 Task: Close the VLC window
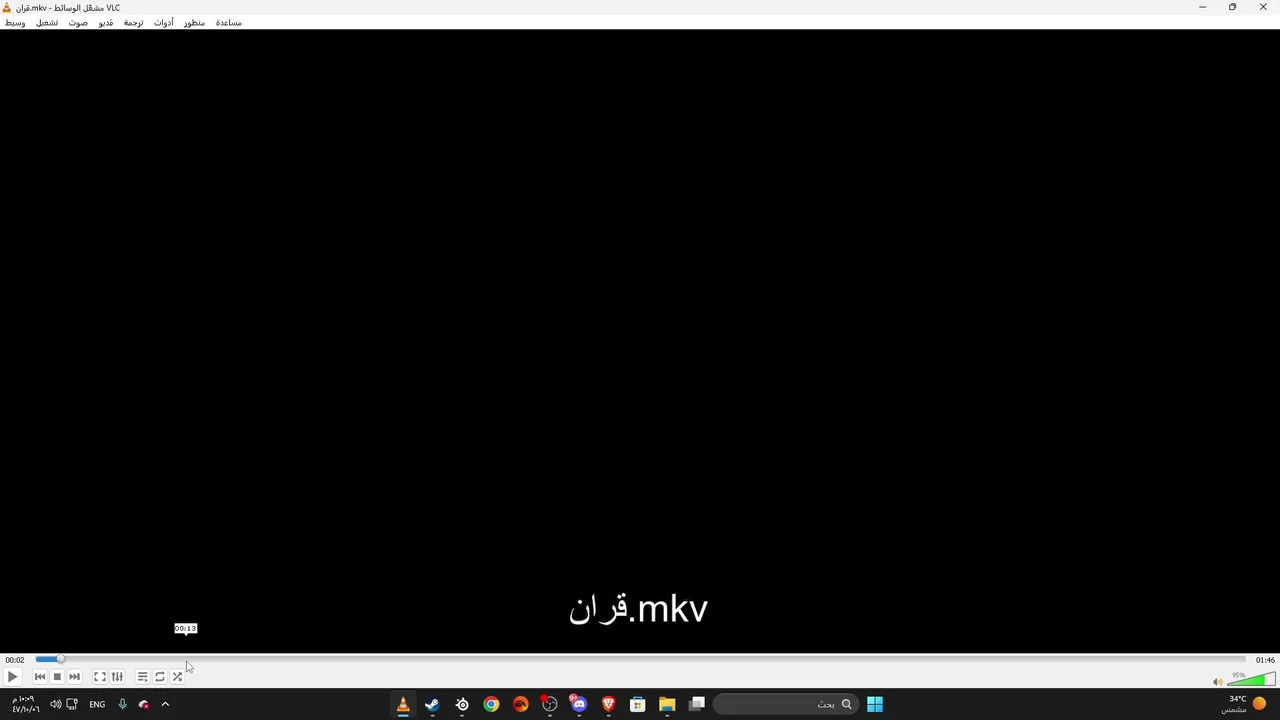(1263, 7)
